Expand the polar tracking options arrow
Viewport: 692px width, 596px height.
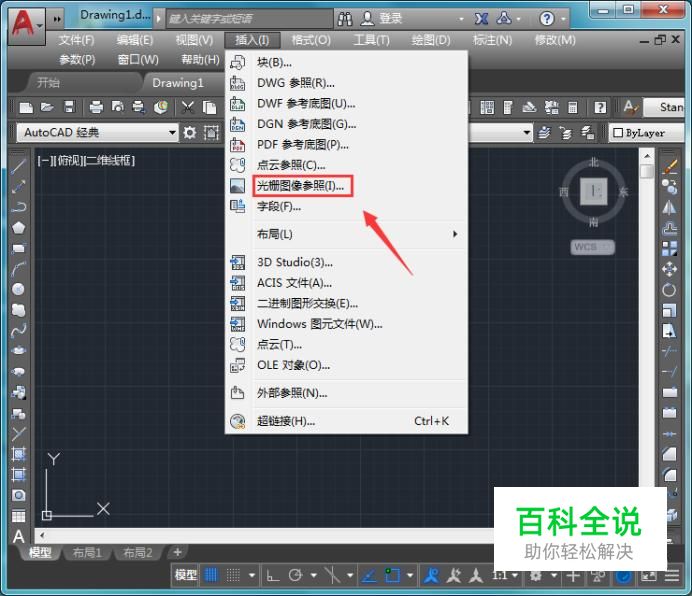314,575
